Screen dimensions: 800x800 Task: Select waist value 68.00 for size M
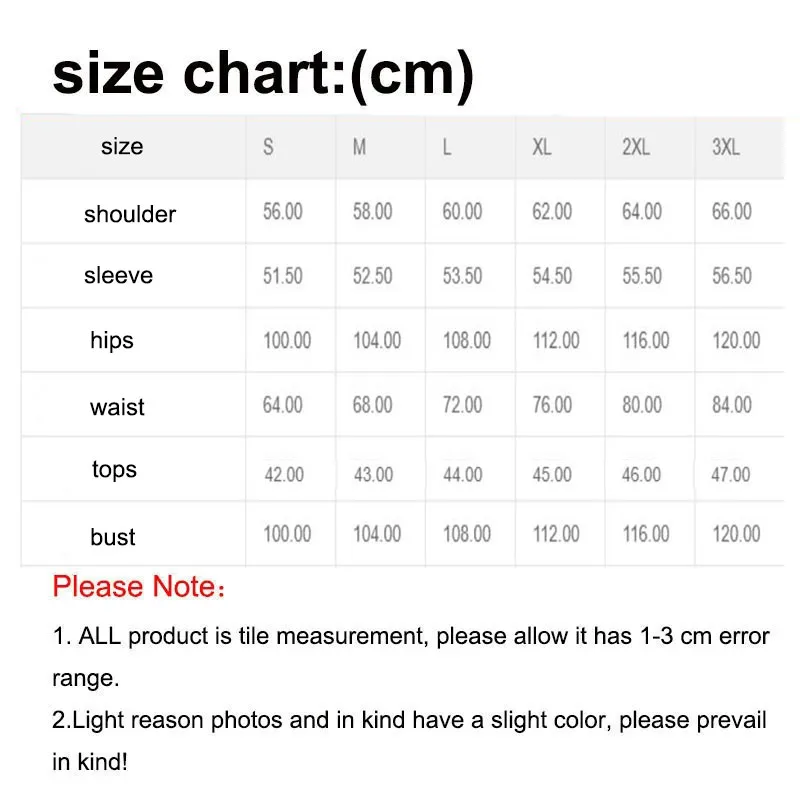[x=372, y=406]
